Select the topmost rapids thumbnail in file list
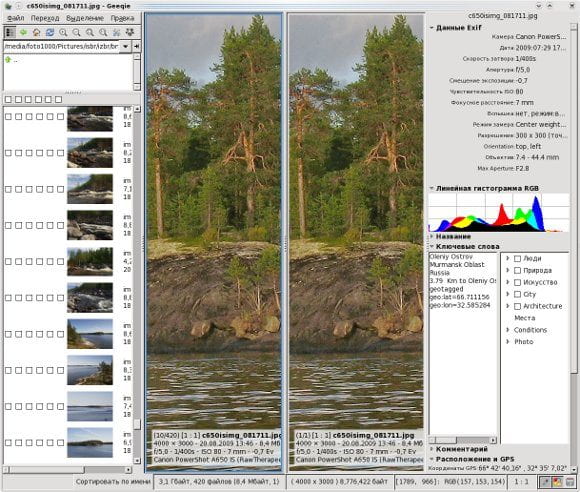Viewport: 580px width, 492px height. click(x=90, y=118)
